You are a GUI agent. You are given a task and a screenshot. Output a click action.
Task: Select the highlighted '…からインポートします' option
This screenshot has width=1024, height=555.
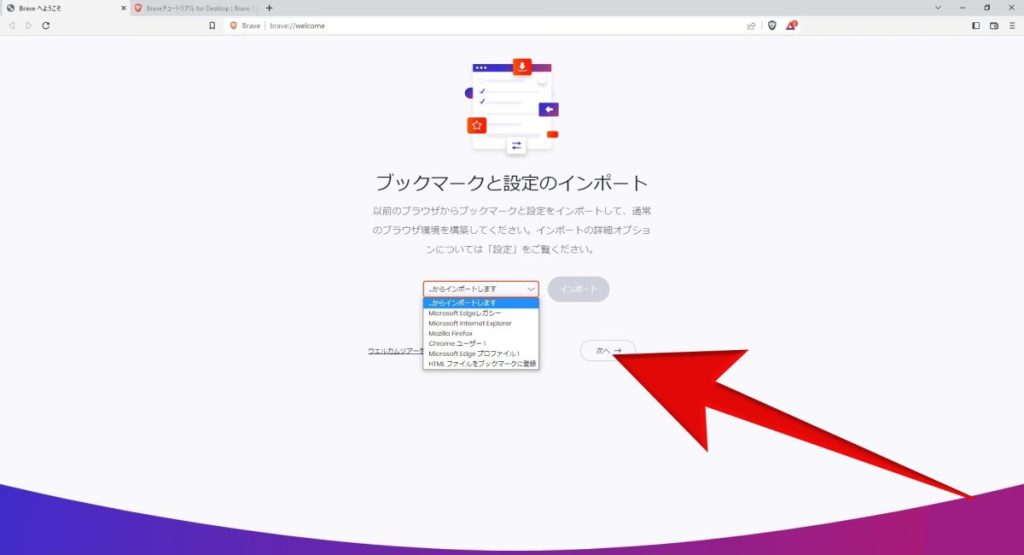click(x=481, y=303)
